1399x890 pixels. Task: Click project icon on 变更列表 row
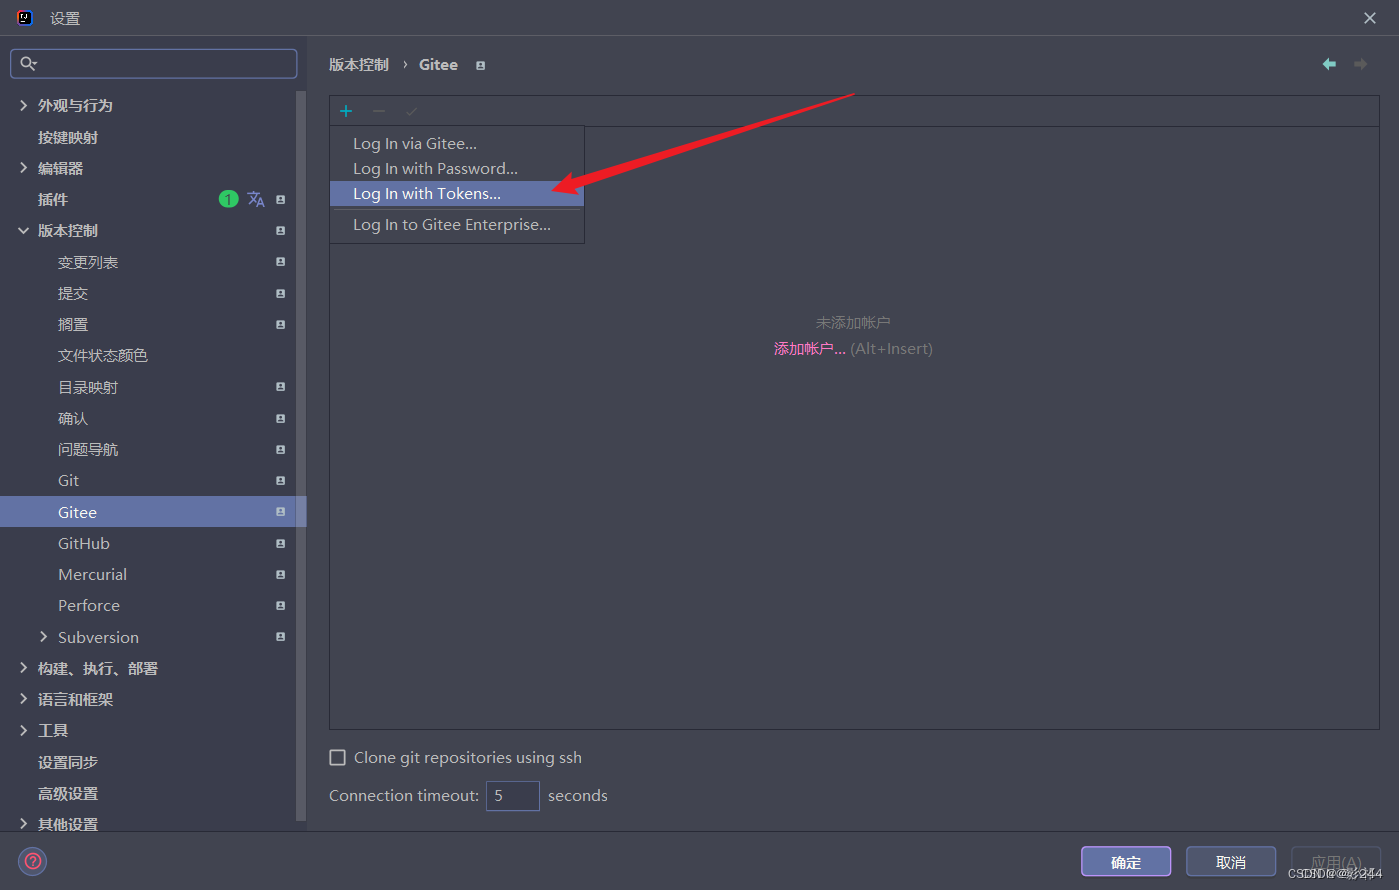(x=280, y=262)
